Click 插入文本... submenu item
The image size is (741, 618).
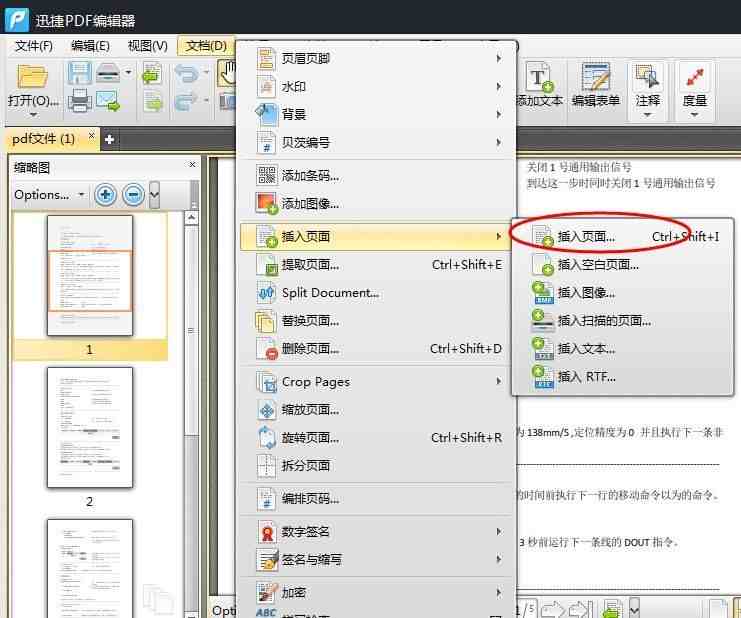[624, 349]
